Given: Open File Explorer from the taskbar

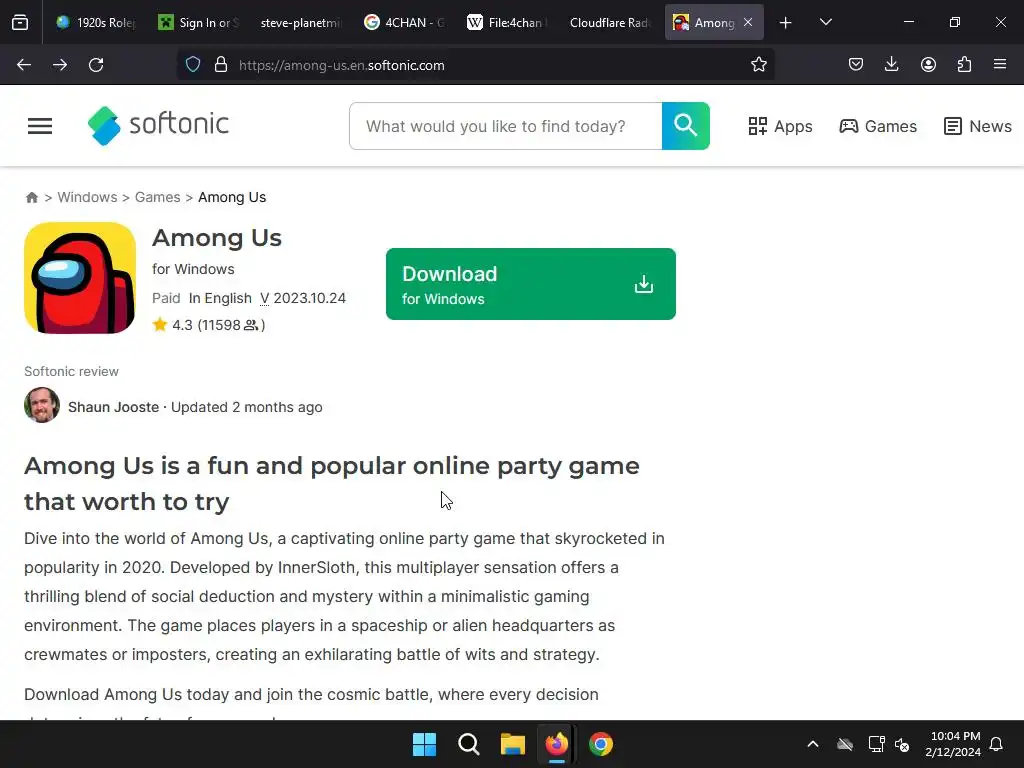Looking at the screenshot, I should 513,744.
